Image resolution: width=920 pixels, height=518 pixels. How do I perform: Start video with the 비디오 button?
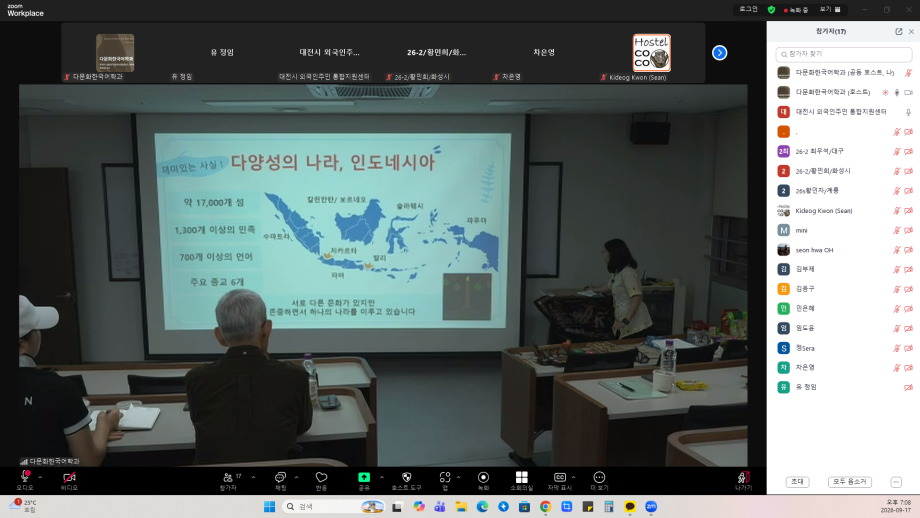(69, 480)
